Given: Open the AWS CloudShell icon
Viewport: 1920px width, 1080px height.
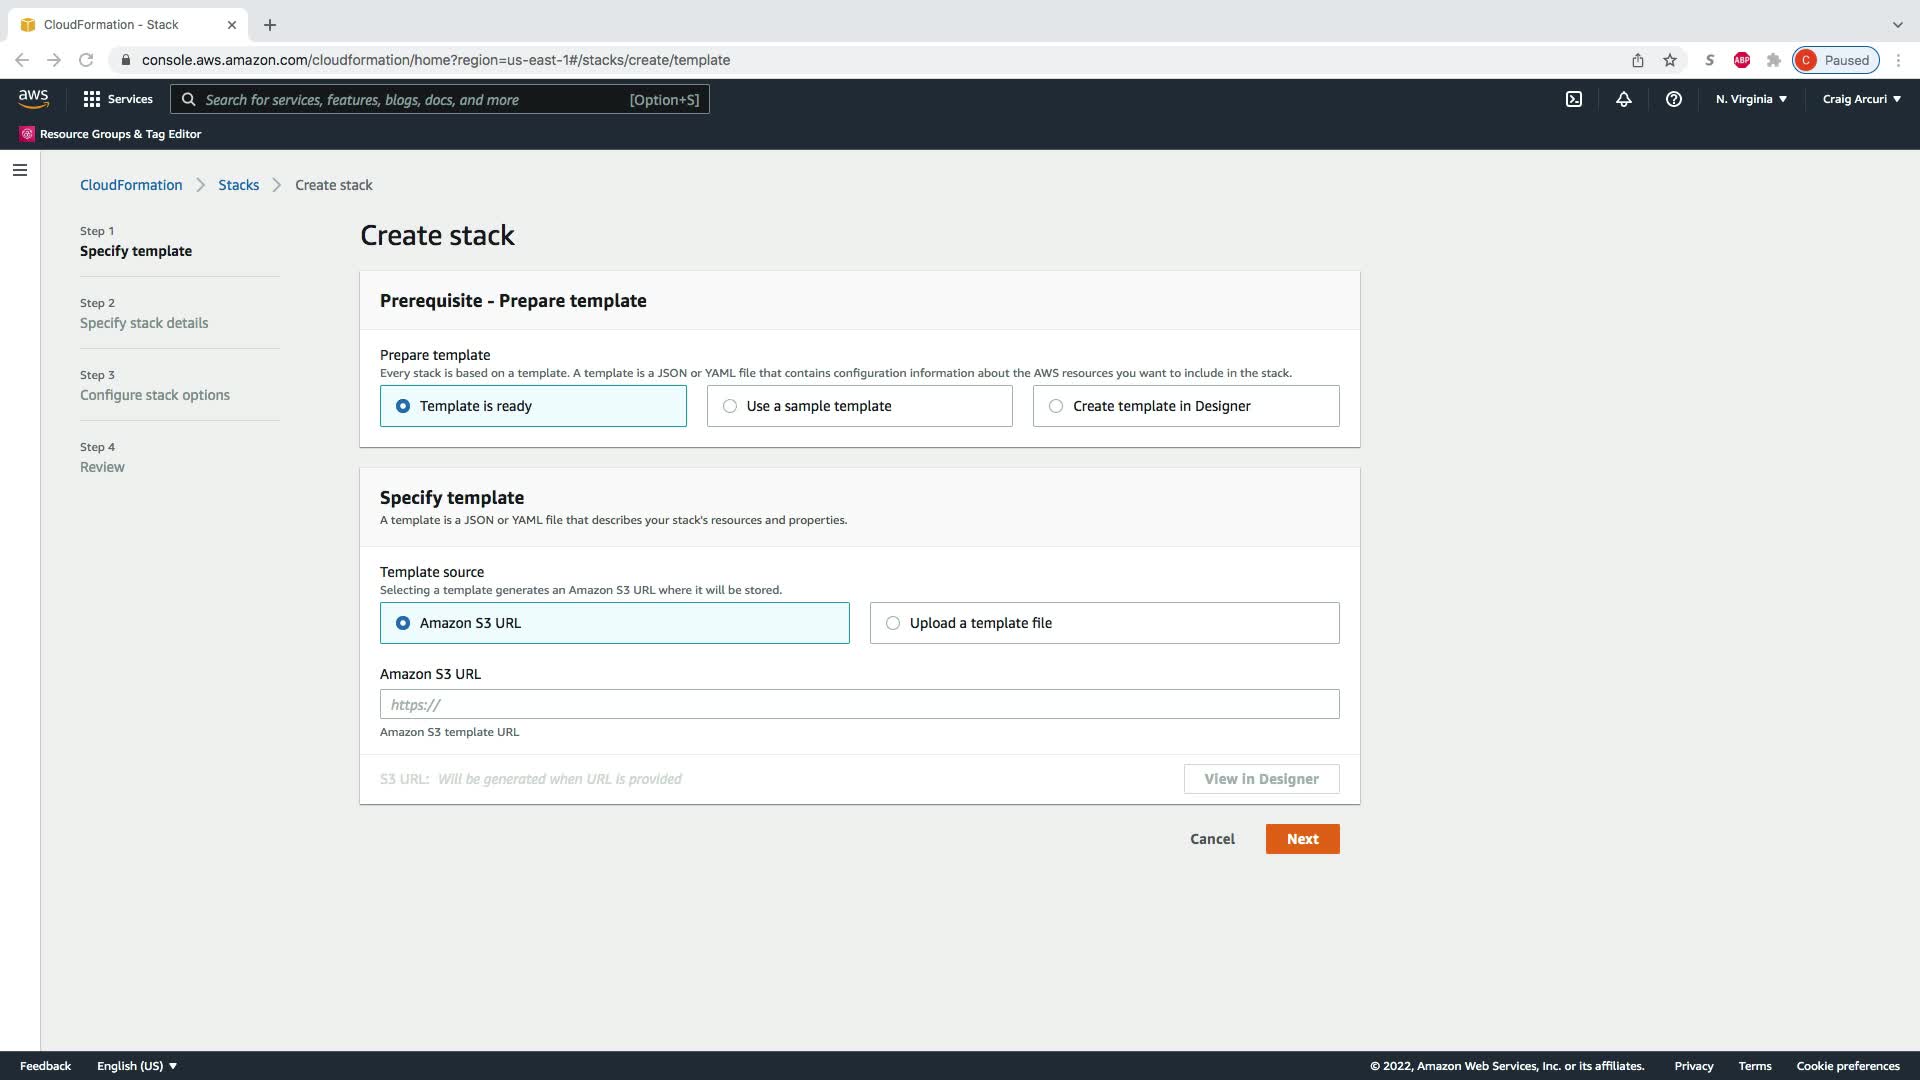Looking at the screenshot, I should point(1573,99).
